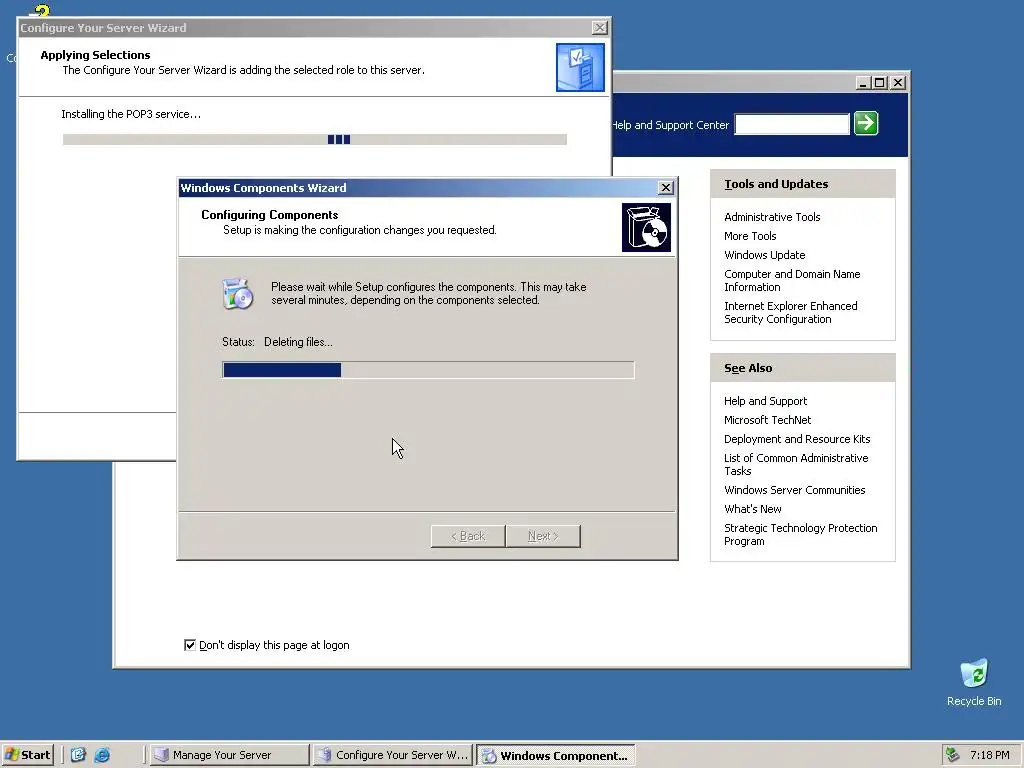Image resolution: width=1024 pixels, height=768 pixels.
Task: Open Administrative Tools link
Action: [x=772, y=217]
